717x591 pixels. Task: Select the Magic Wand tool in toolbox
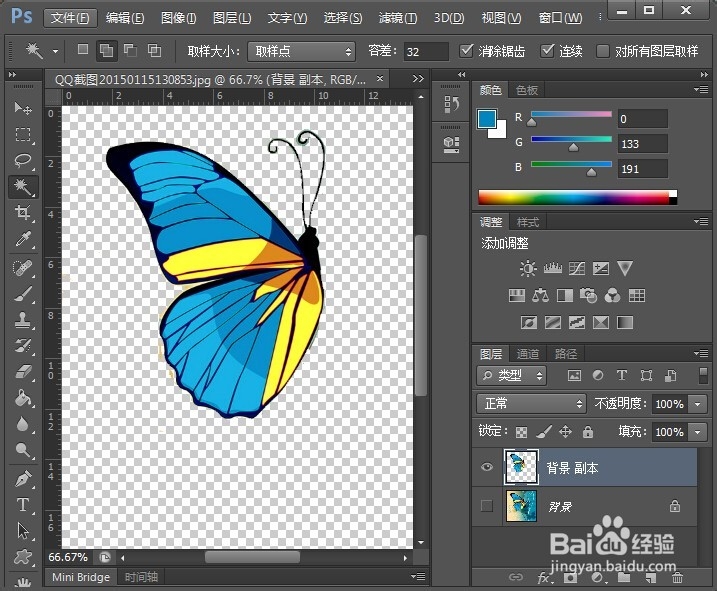click(x=22, y=187)
